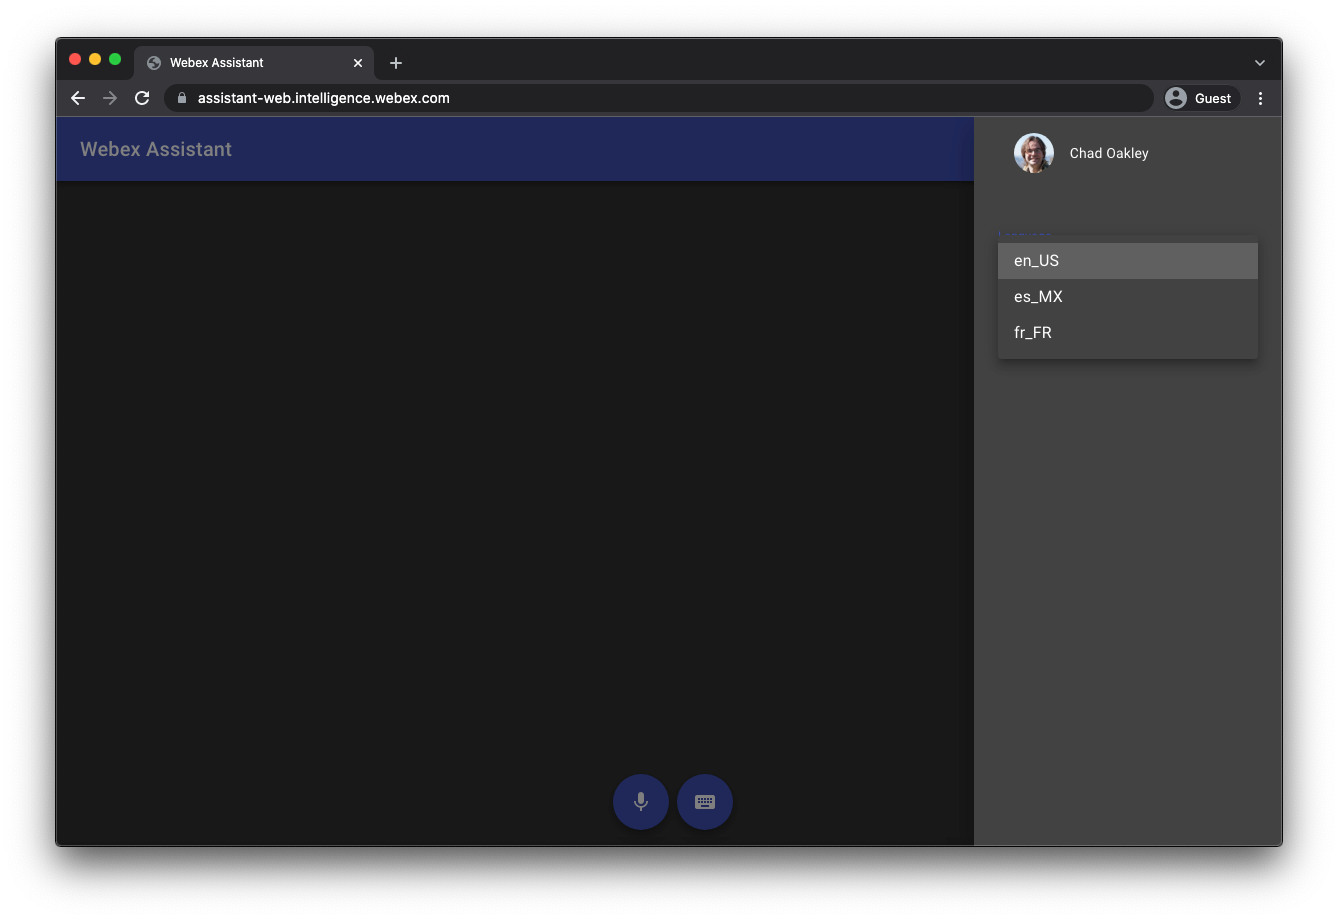
Task: Open the Guest profile button
Action: click(1201, 98)
